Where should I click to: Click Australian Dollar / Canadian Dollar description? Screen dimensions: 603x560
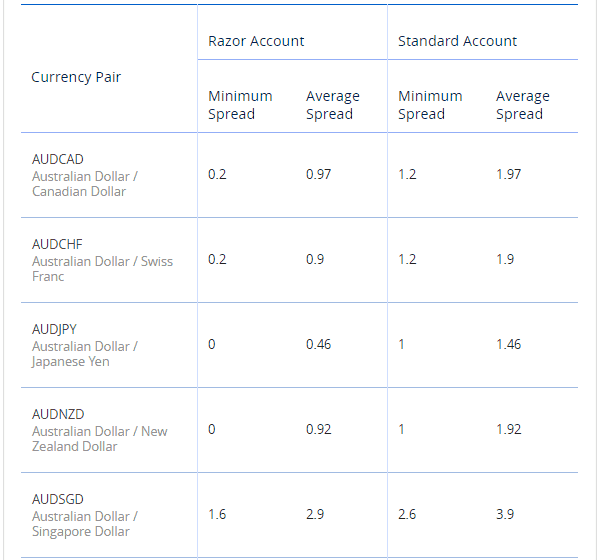(x=85, y=184)
